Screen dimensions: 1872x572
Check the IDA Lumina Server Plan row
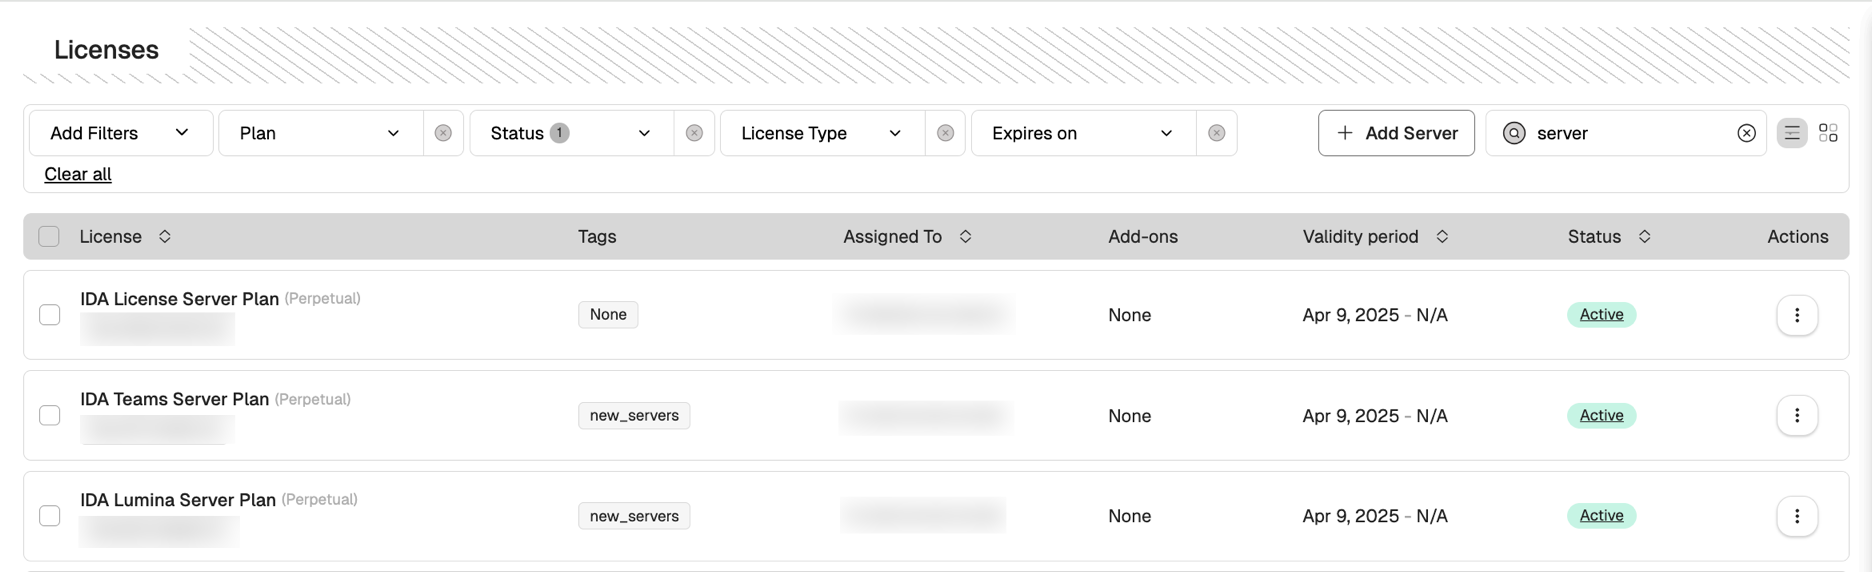coord(50,516)
